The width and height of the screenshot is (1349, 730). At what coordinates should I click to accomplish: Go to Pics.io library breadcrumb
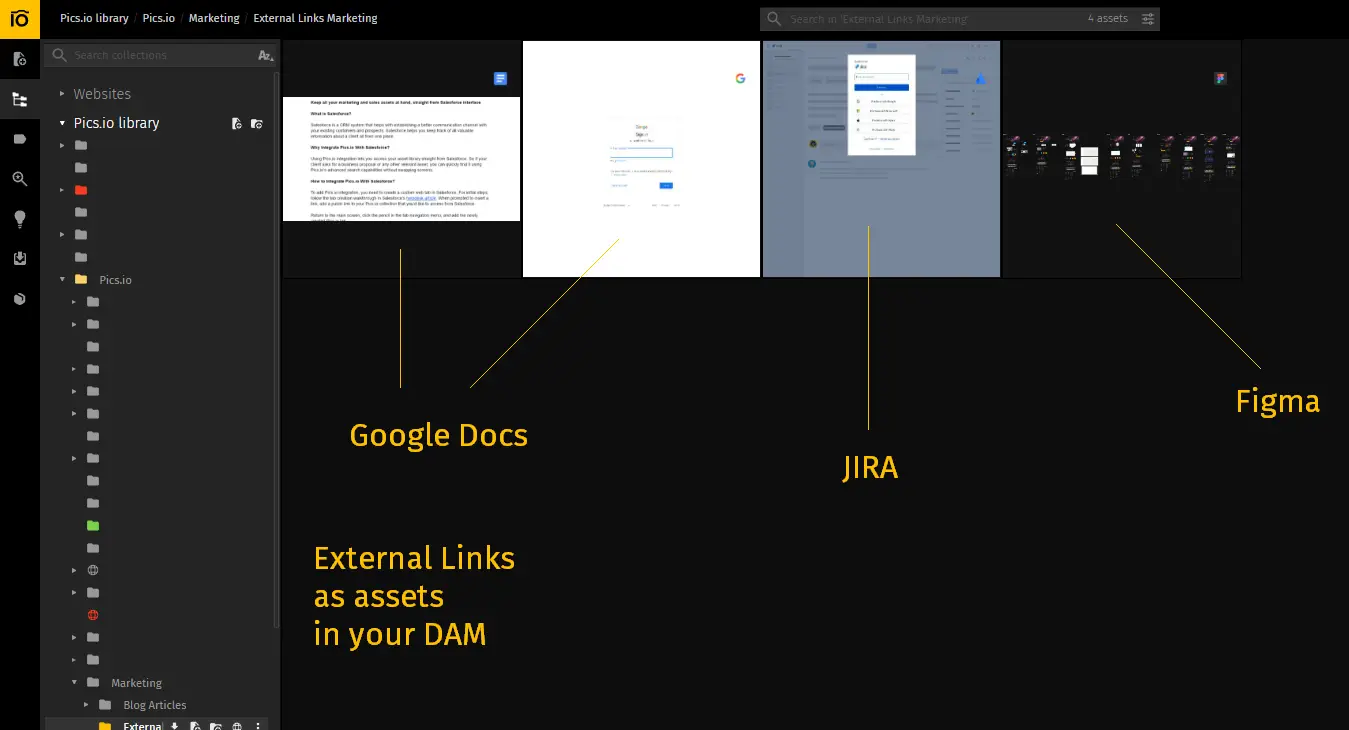(94, 18)
